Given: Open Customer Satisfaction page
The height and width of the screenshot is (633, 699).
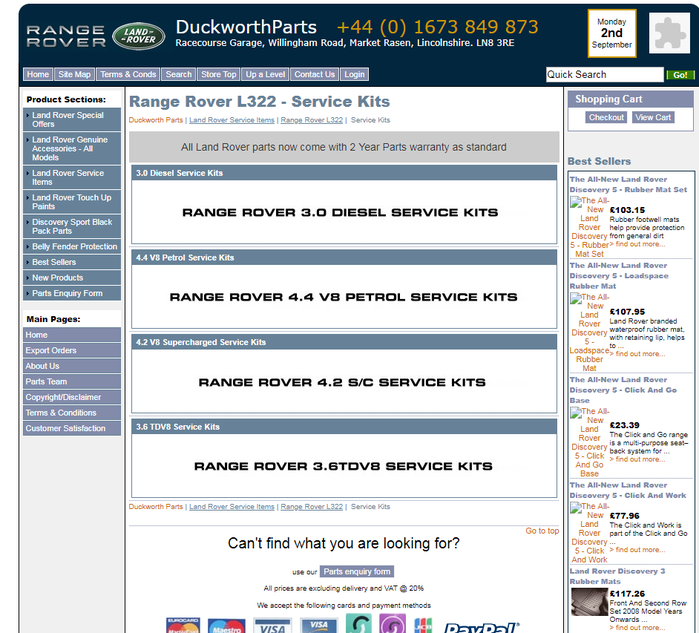Looking at the screenshot, I should [x=72, y=428].
